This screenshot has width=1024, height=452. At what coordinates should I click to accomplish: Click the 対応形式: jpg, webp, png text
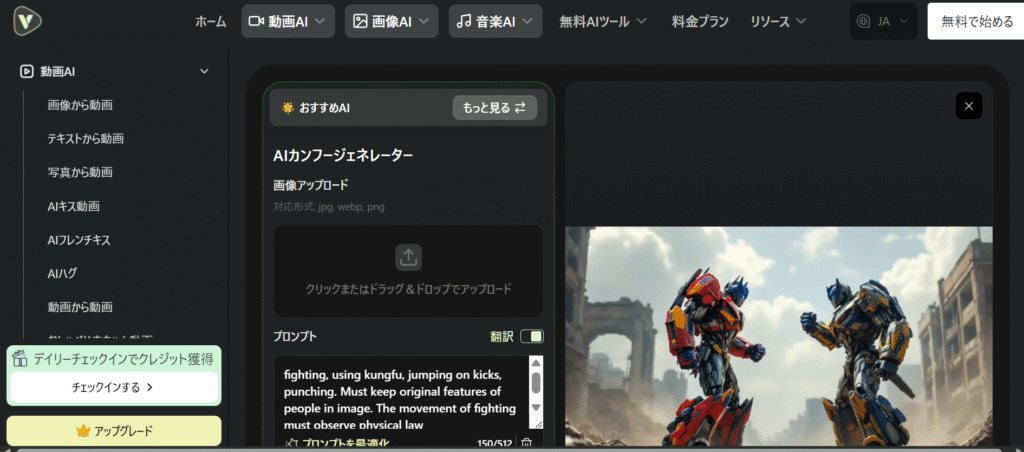pos(329,206)
